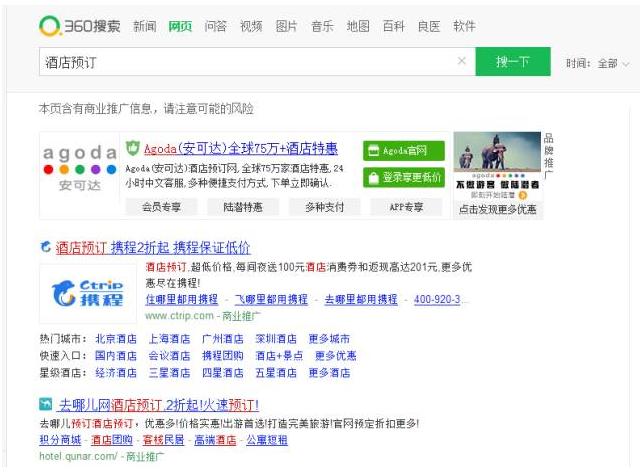Open the 图片 tab
Viewport: 640px width, 474px height.
point(287,27)
